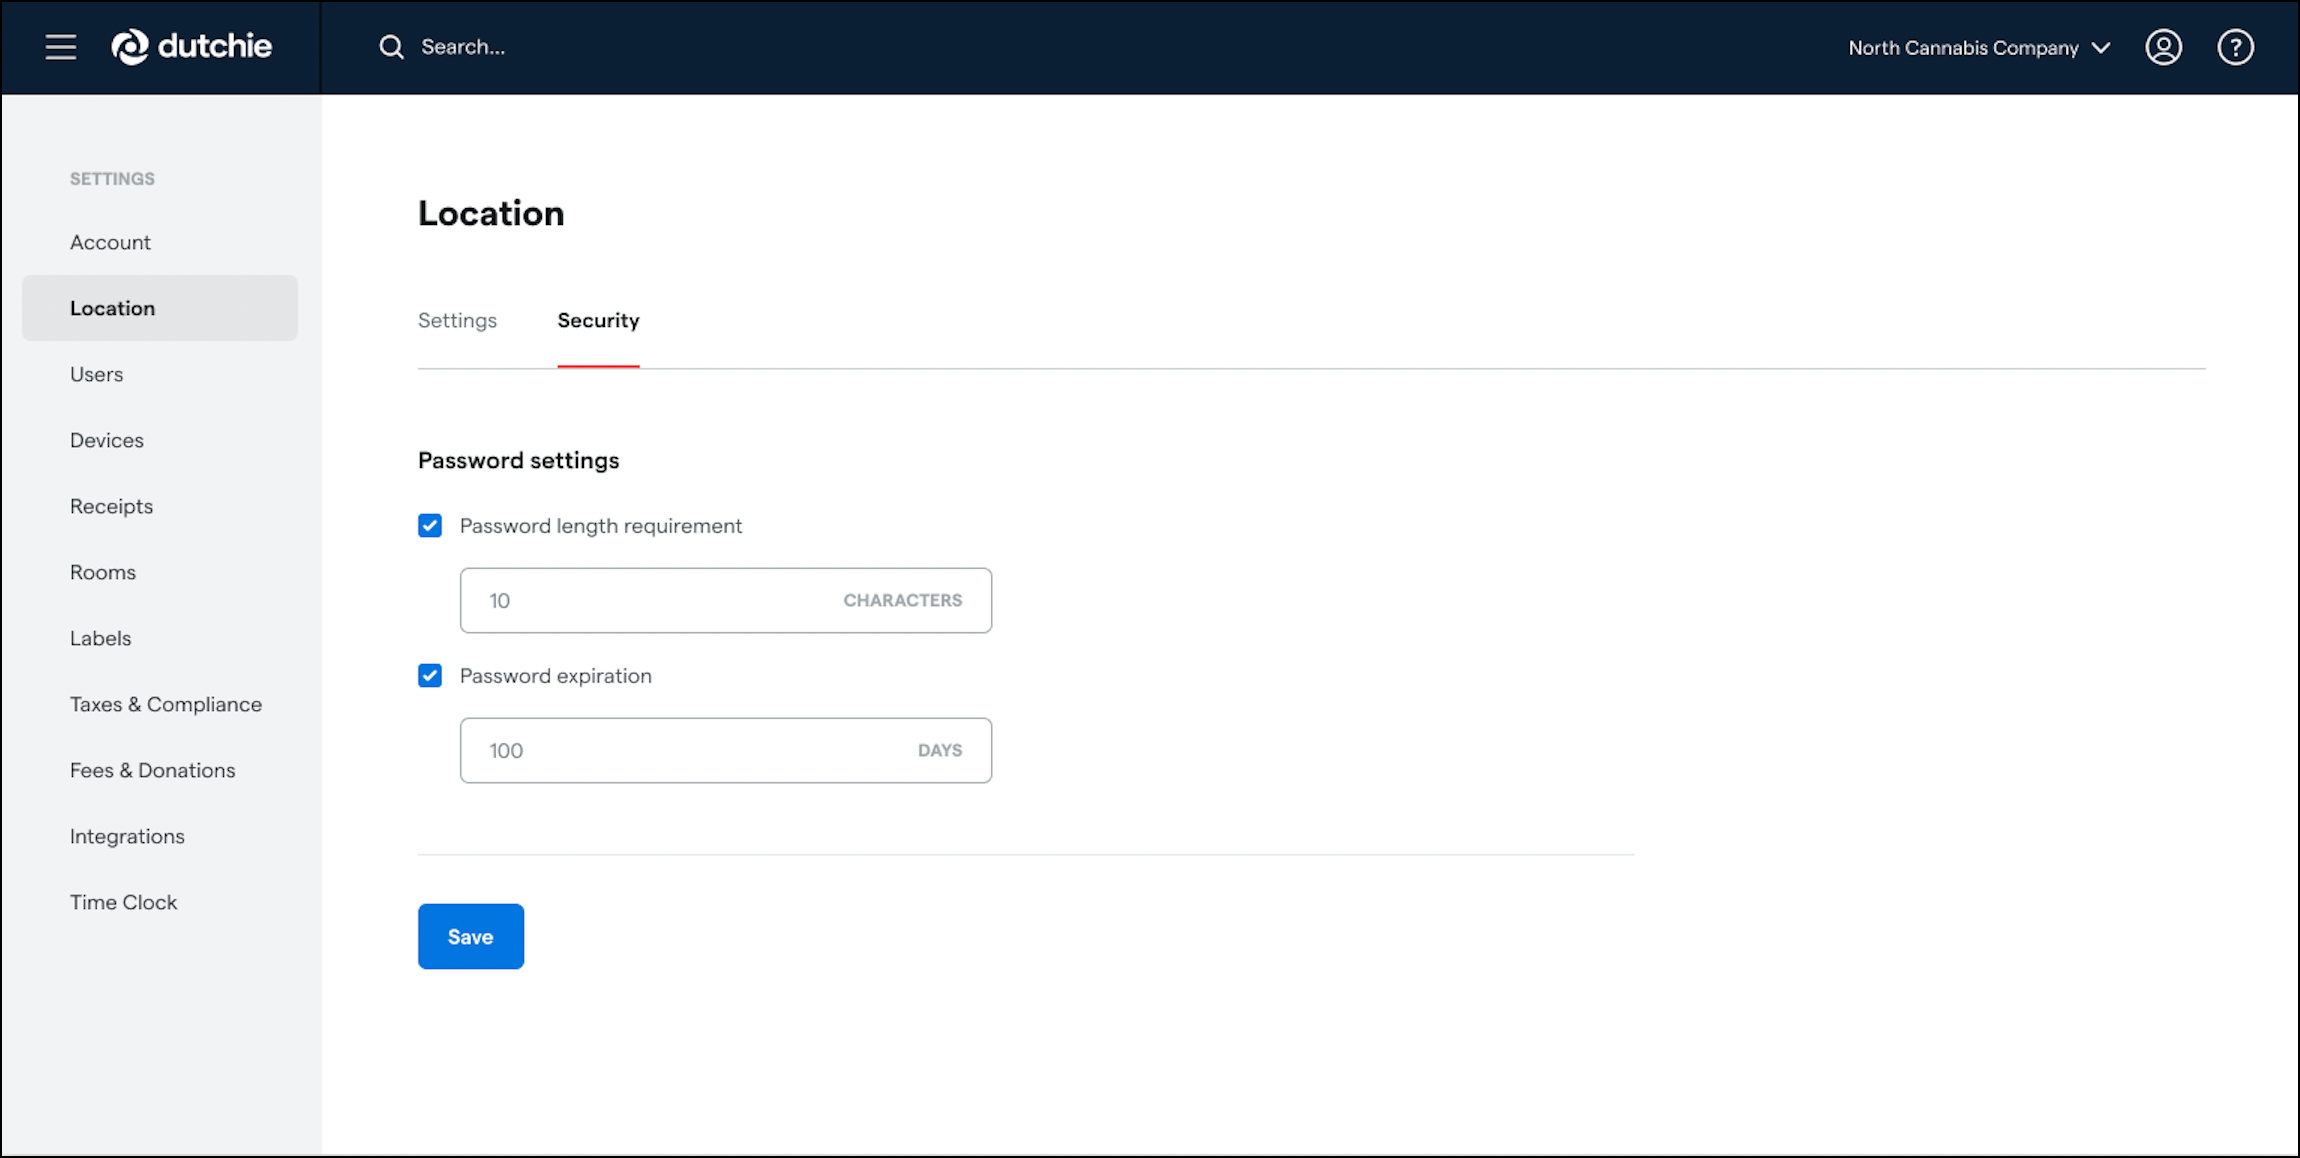Click the help question mark icon
Viewport: 2300px width, 1158px height.
[2235, 47]
